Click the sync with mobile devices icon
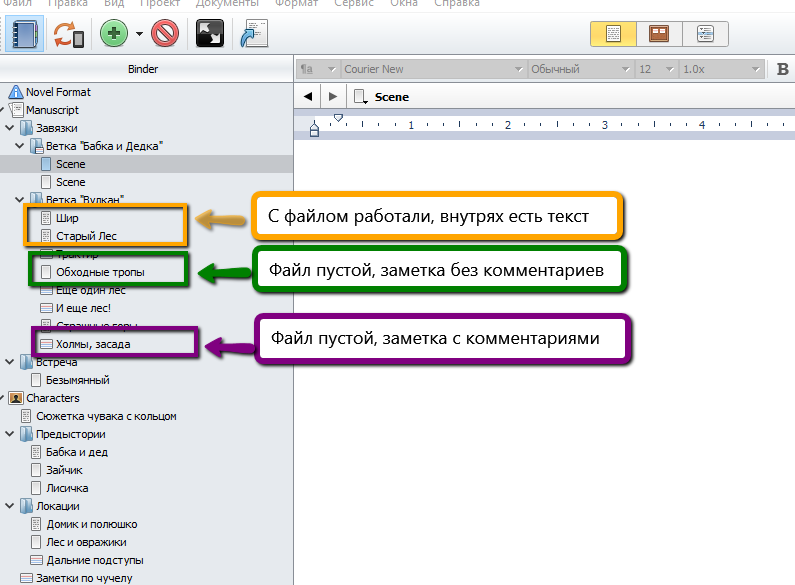This screenshot has width=795, height=585. pos(69,34)
